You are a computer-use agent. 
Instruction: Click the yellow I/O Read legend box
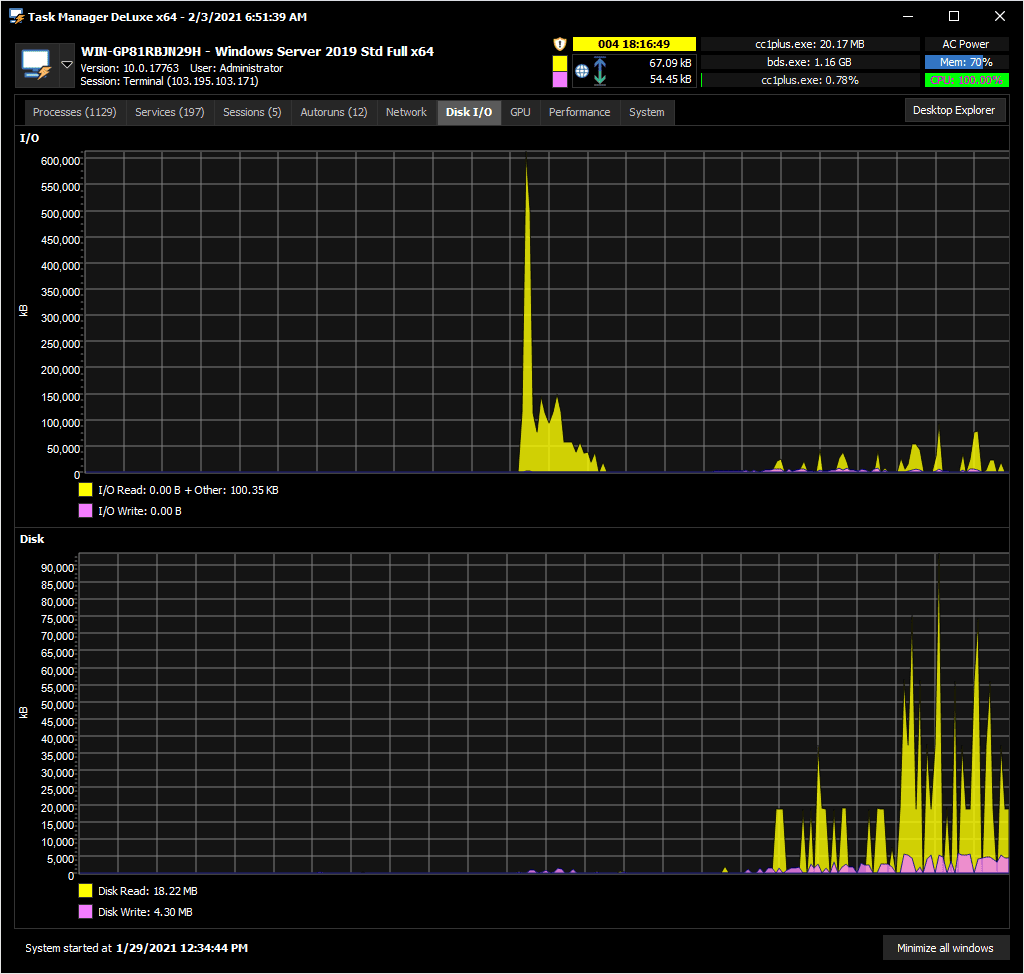click(x=86, y=490)
